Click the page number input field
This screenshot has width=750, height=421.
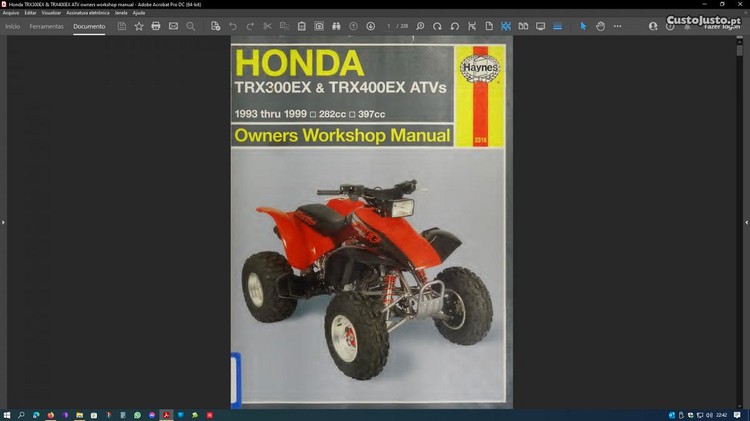click(389, 26)
